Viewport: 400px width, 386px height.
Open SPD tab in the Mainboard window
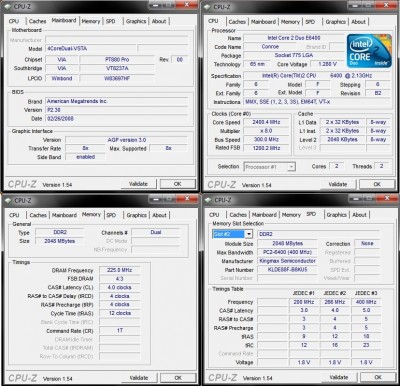click(111, 21)
